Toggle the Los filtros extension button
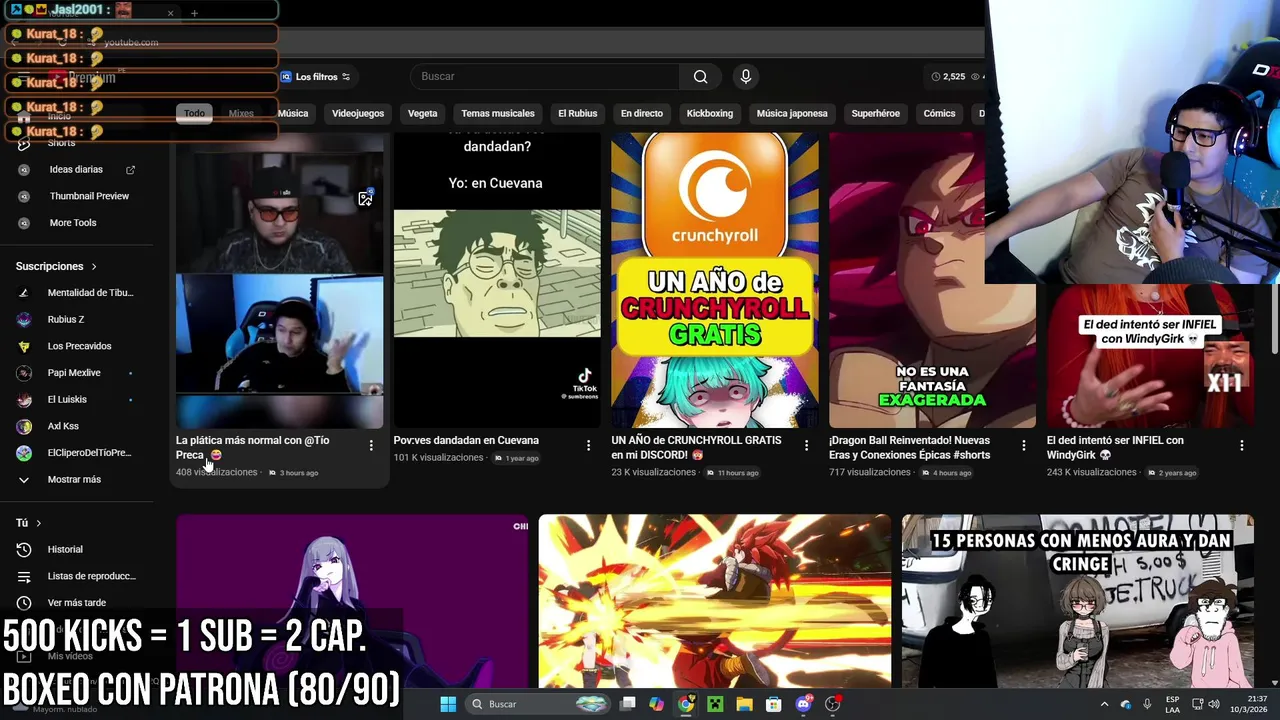The width and height of the screenshot is (1280, 720). pyautogui.click(x=315, y=77)
